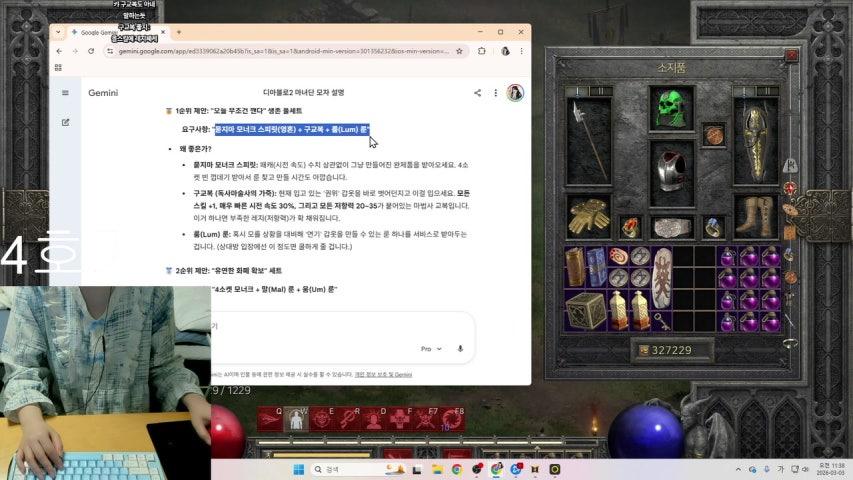Screen dimensions: 853x480
Task: Select the key item in inventory
Action: click(x=662, y=321)
